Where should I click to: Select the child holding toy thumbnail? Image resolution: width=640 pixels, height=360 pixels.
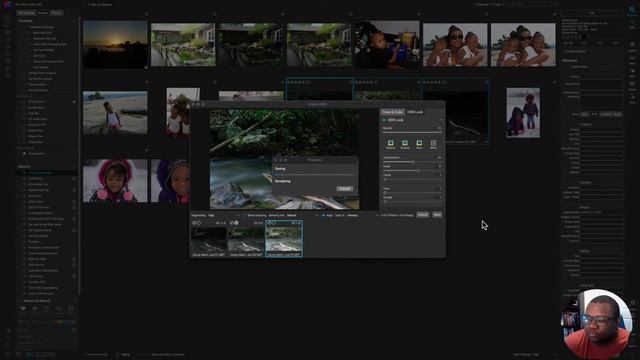[x=387, y=44]
